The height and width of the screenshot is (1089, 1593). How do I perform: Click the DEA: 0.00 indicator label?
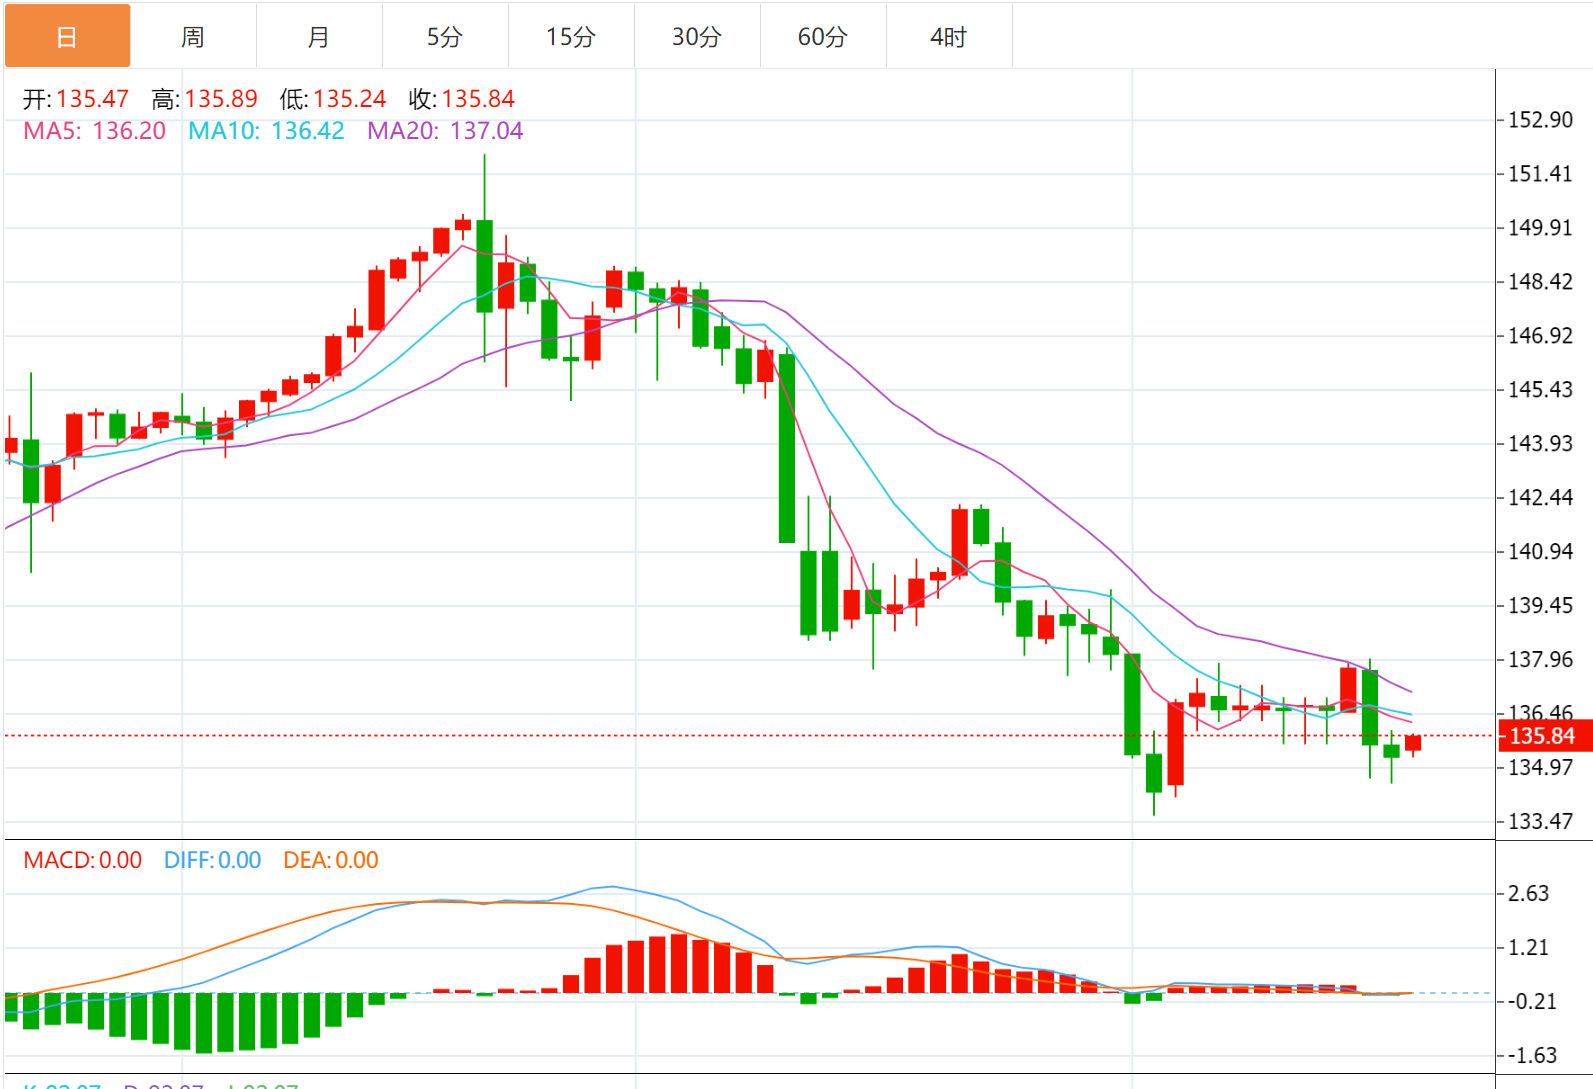pos(331,860)
